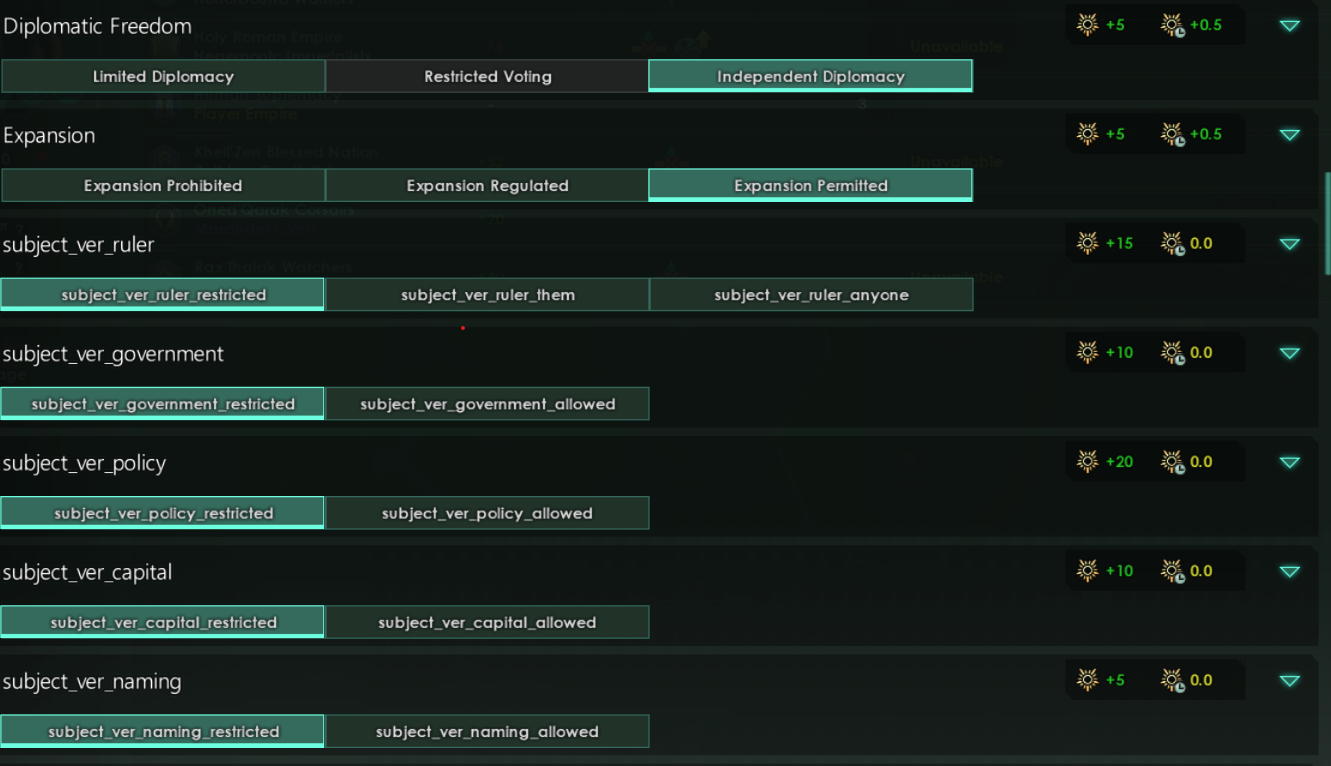Viewport: 1331px width, 766px height.
Task: Click loyalty icon in subject_ver_naming row
Action: [1087, 679]
